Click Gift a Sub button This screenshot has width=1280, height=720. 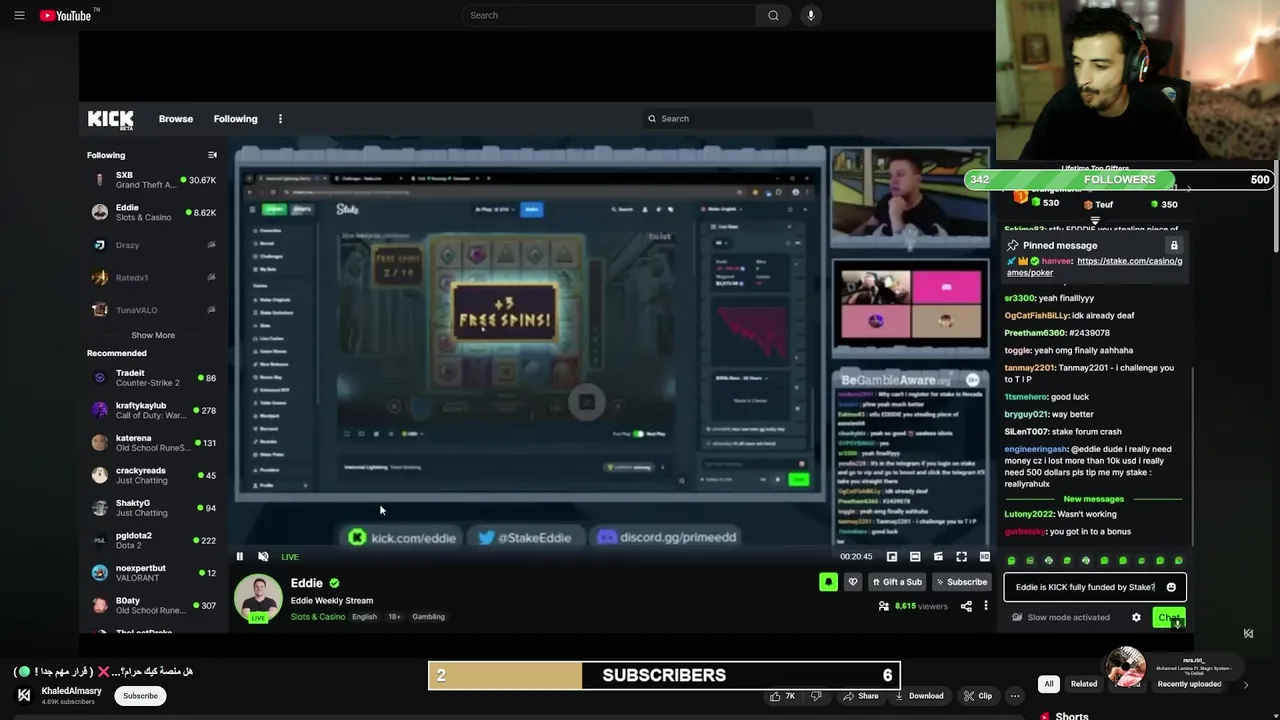[x=897, y=582]
